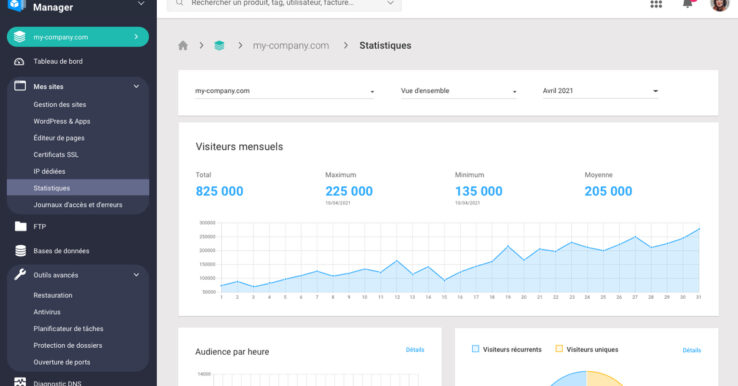The height and width of the screenshot is (386, 738).
Task: Click the Moyenne value 205 000
Action: (x=608, y=191)
